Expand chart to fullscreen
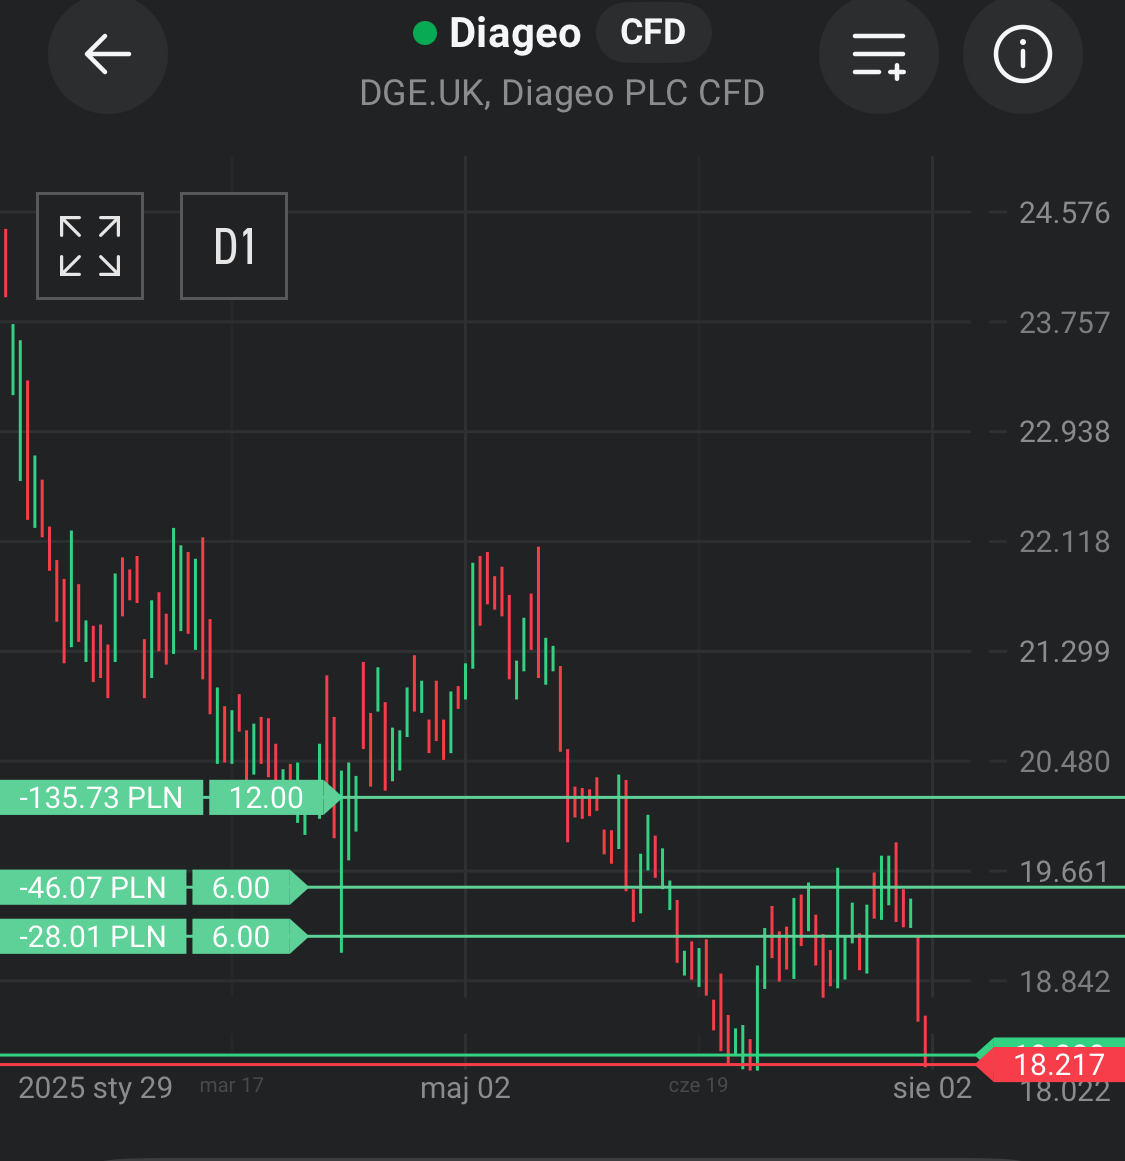1125x1161 pixels. [90, 246]
